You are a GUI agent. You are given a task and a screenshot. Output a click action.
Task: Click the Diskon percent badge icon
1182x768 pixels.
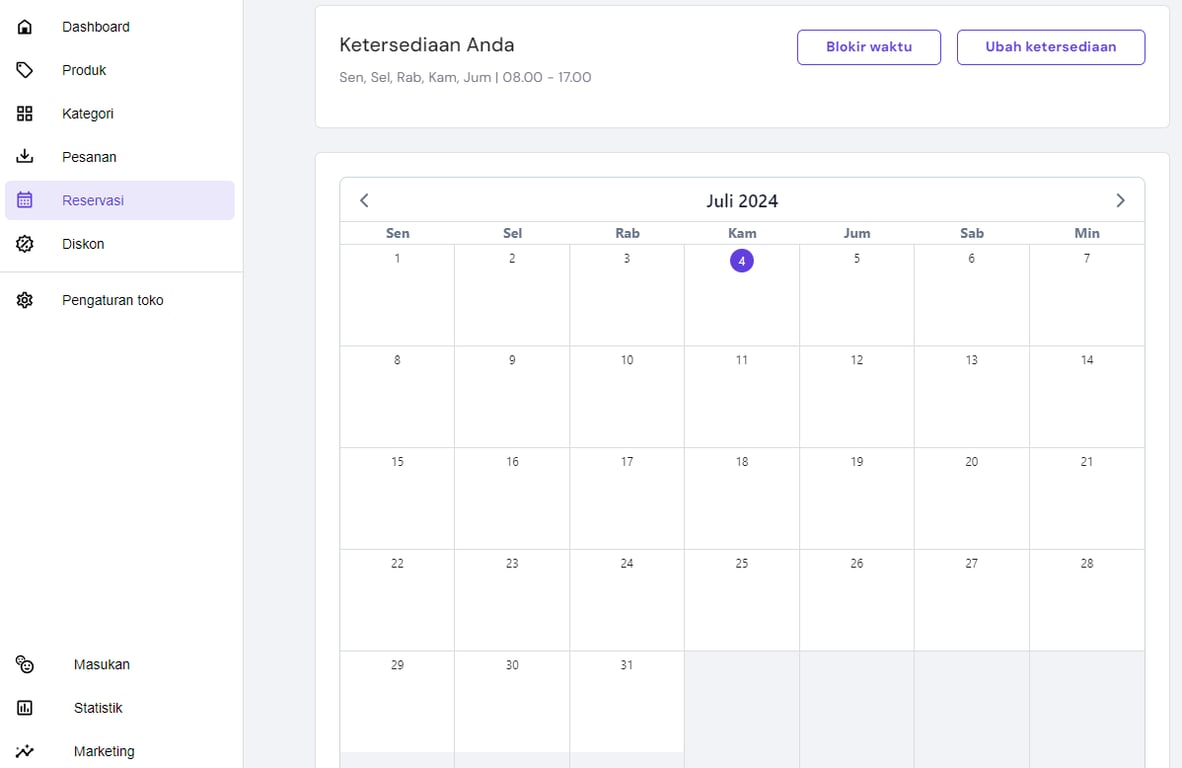click(x=25, y=244)
